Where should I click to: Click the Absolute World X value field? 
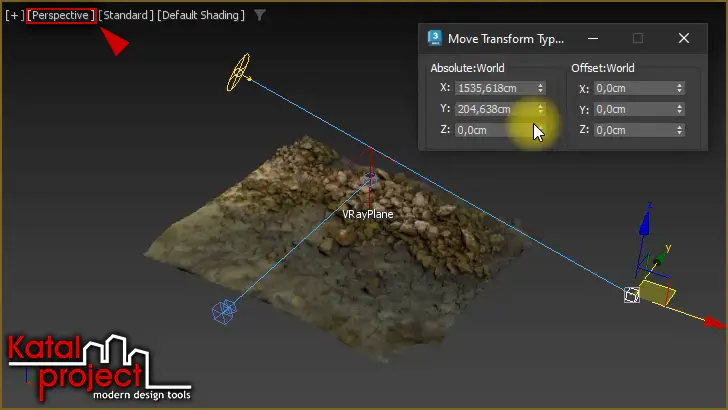click(x=495, y=88)
